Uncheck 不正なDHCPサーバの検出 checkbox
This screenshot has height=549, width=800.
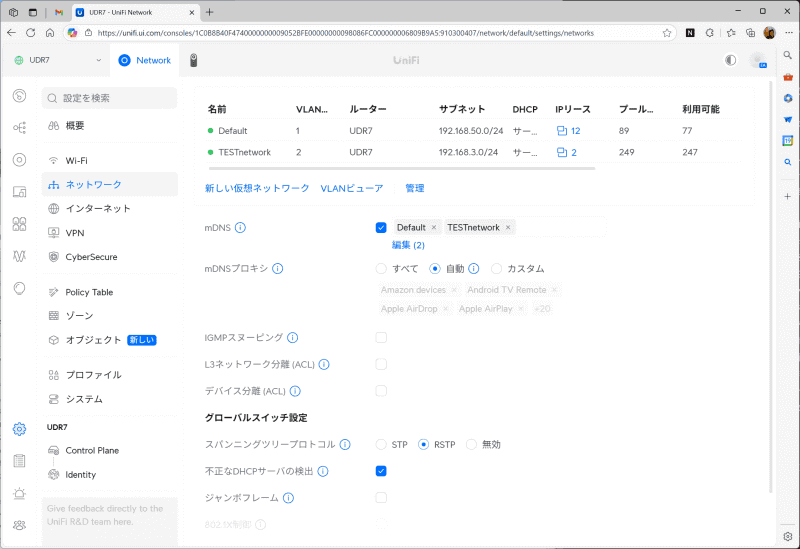[381, 471]
